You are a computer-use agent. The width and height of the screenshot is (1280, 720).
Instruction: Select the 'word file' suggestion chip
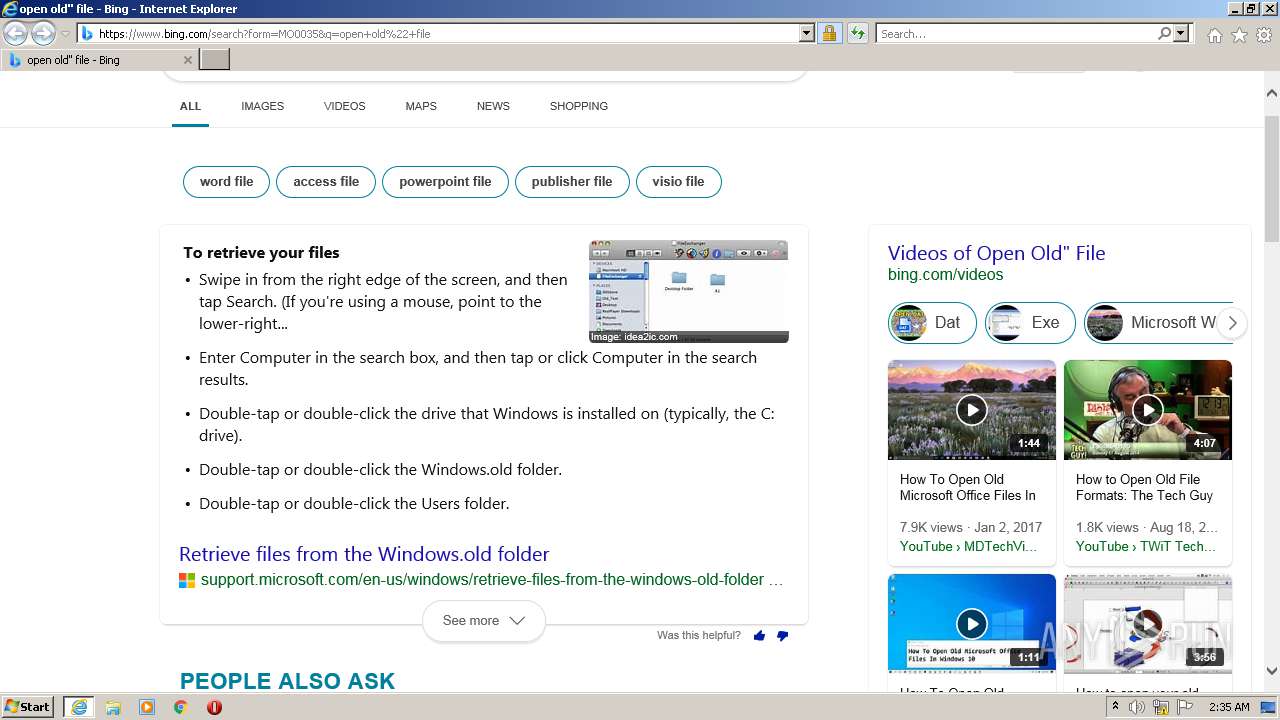226,182
